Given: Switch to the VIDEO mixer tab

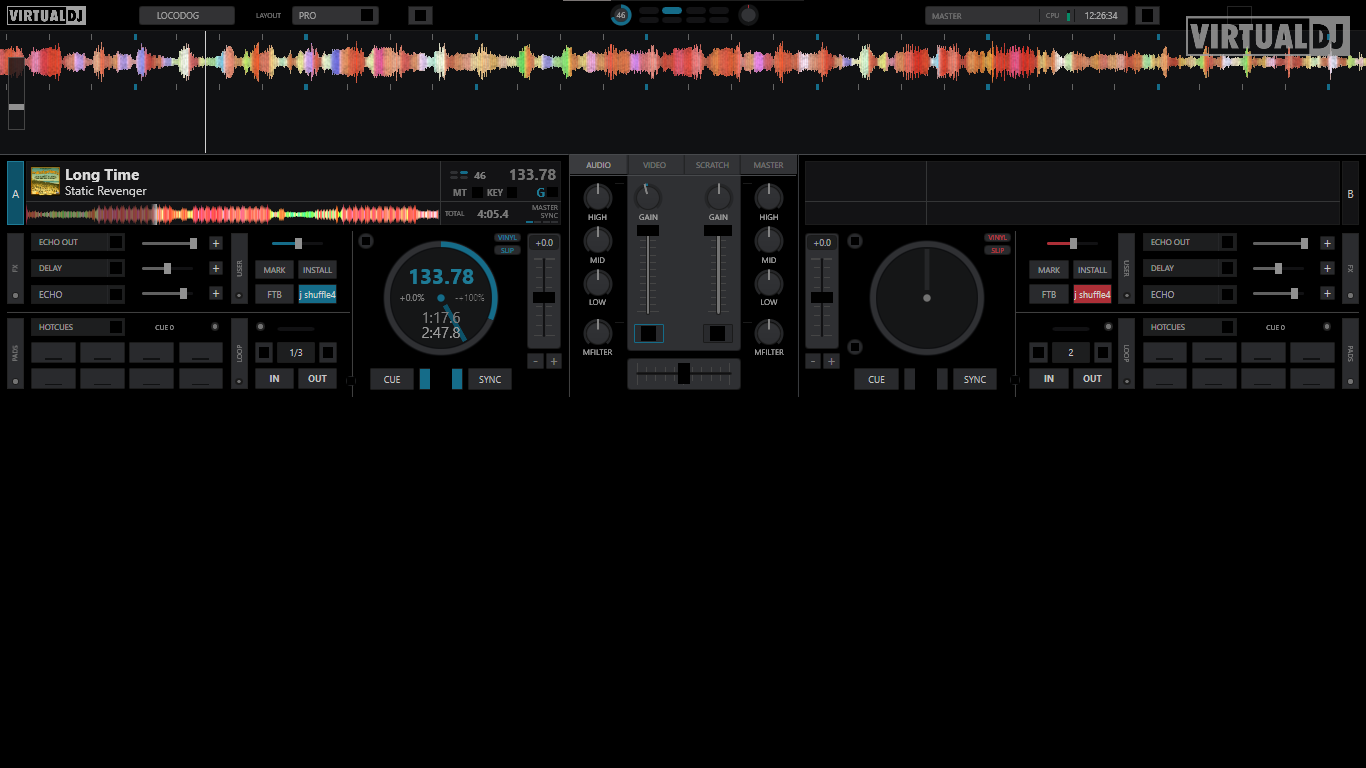Looking at the screenshot, I should click(x=655, y=165).
